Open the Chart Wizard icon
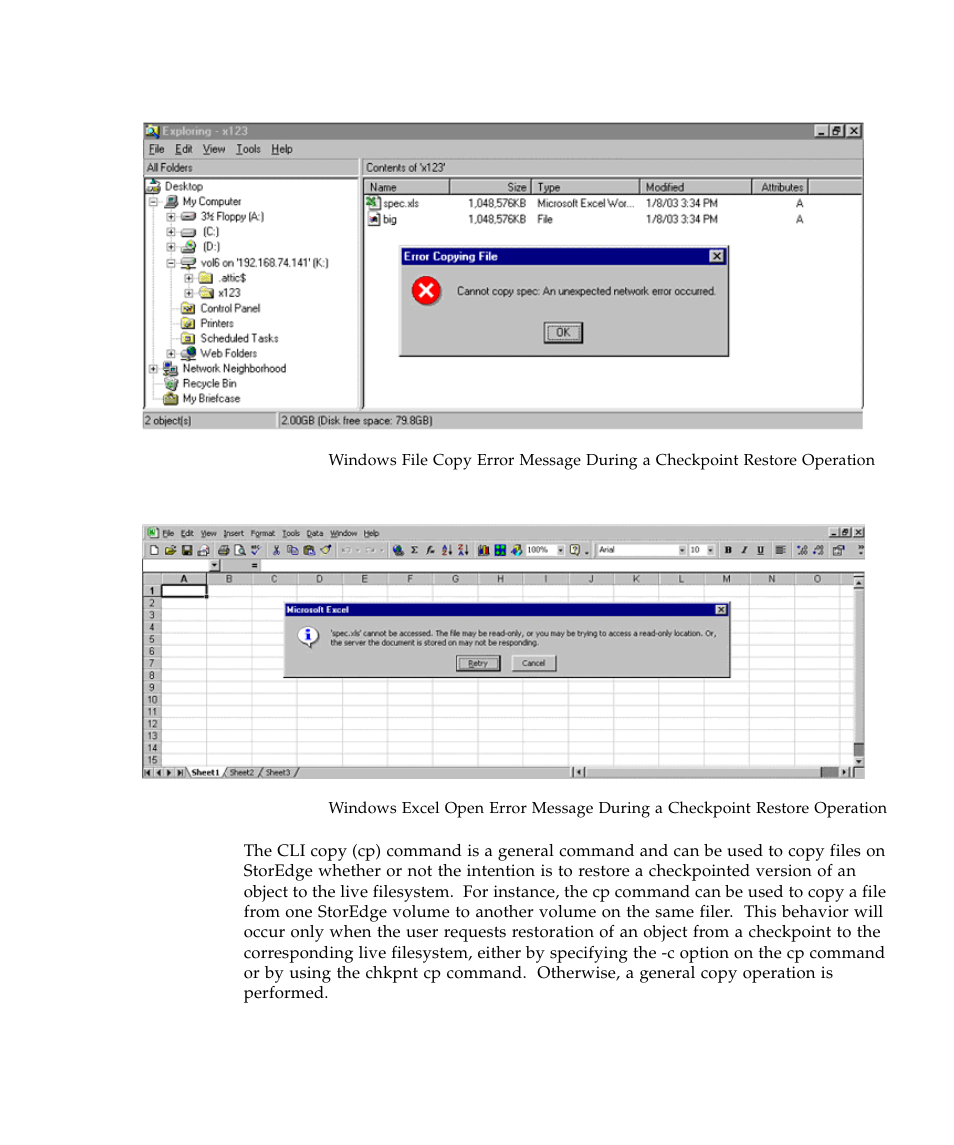The width and height of the screenshot is (954, 1145). [484, 551]
